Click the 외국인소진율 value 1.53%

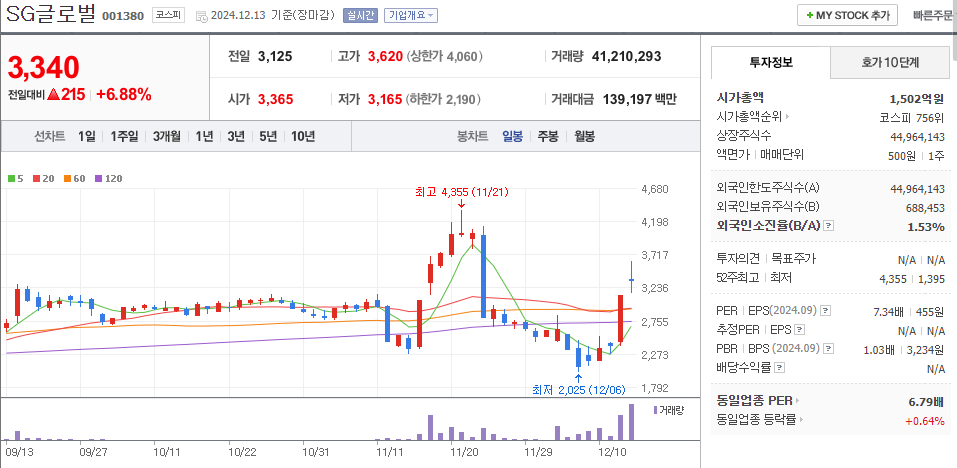926,226
